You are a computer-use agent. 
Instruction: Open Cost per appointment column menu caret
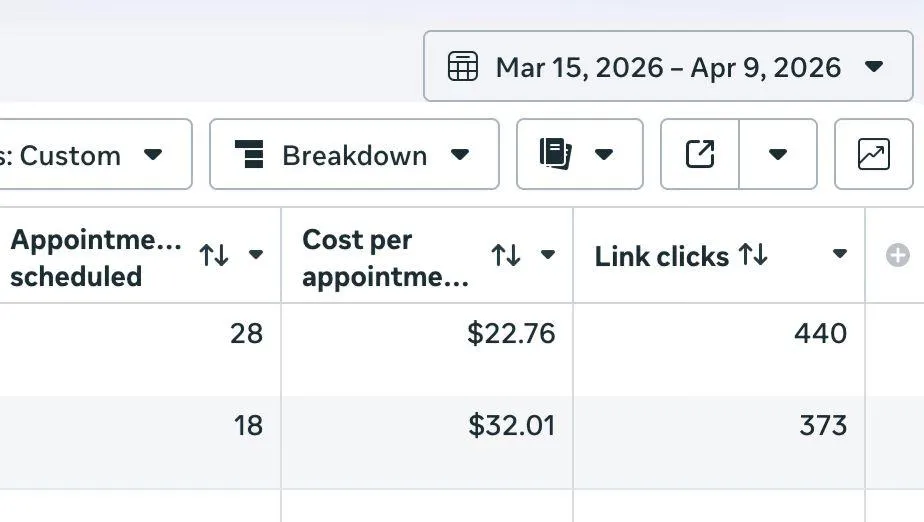[548, 255]
